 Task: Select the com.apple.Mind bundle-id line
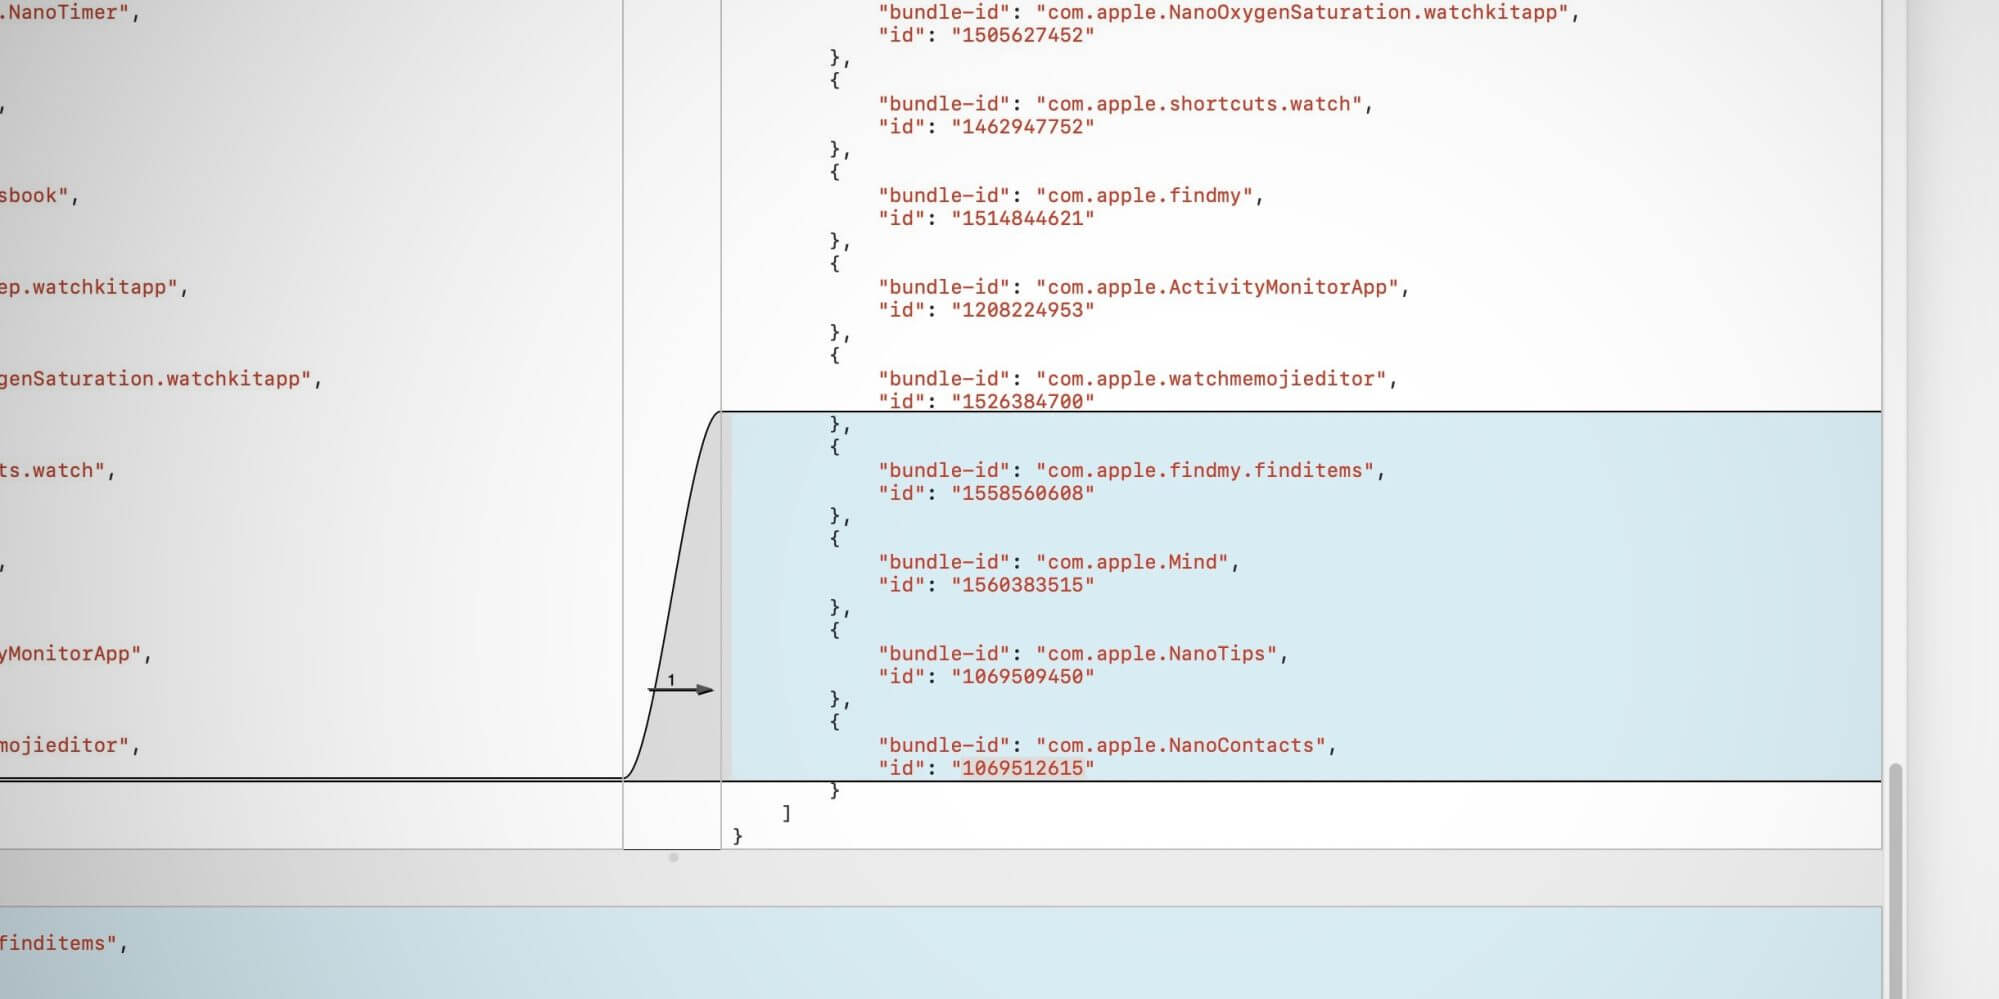(x=1058, y=562)
